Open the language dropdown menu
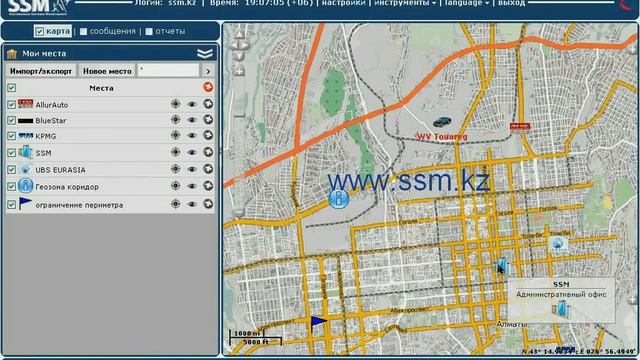 (x=467, y=3)
